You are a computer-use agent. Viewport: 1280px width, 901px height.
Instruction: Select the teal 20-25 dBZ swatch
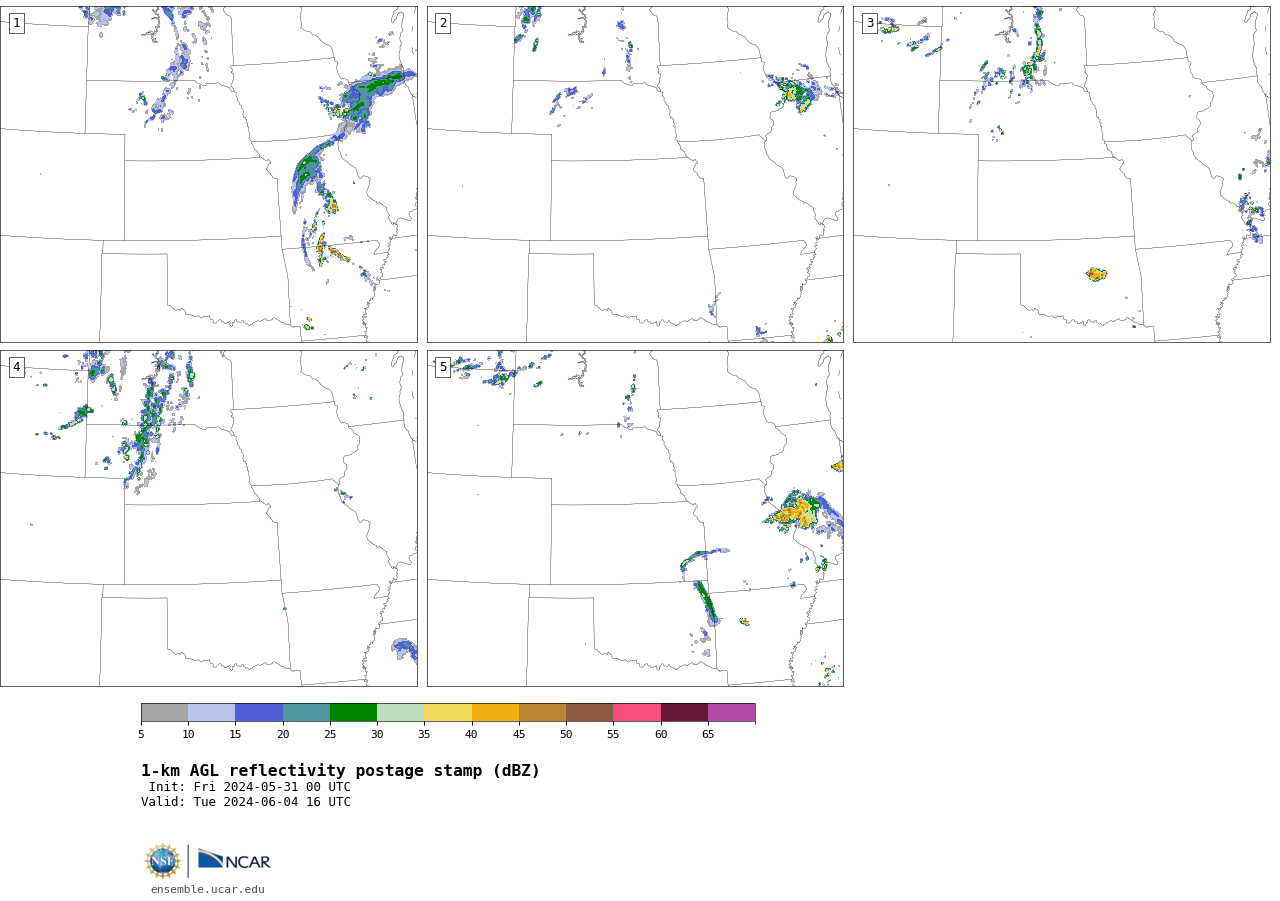[x=306, y=712]
